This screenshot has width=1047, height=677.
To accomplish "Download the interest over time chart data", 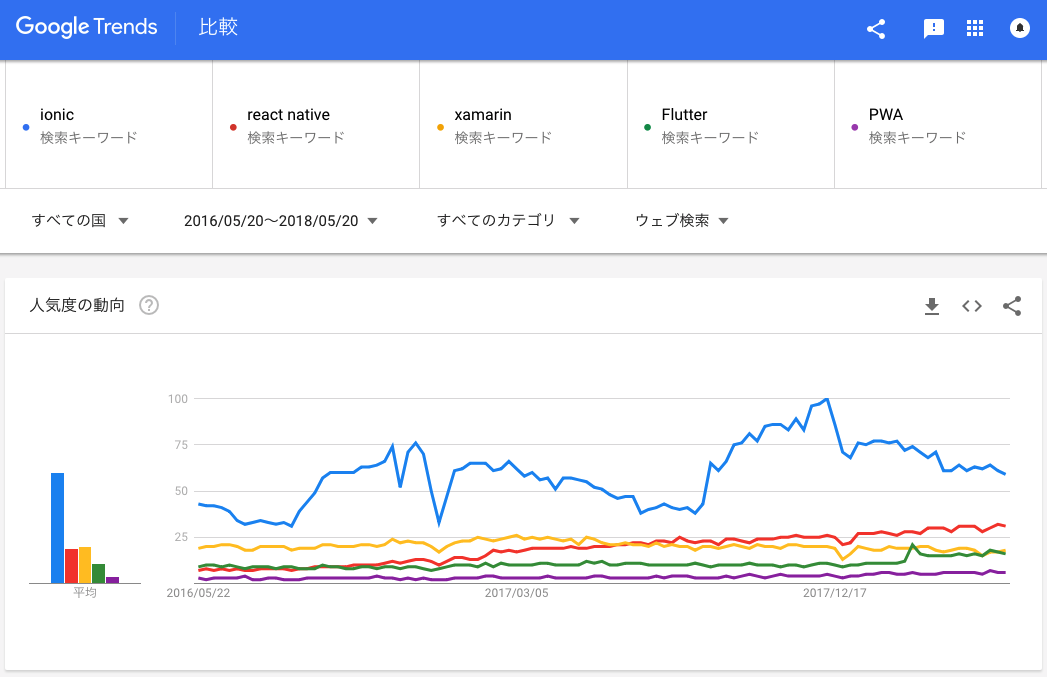I will click(932, 306).
